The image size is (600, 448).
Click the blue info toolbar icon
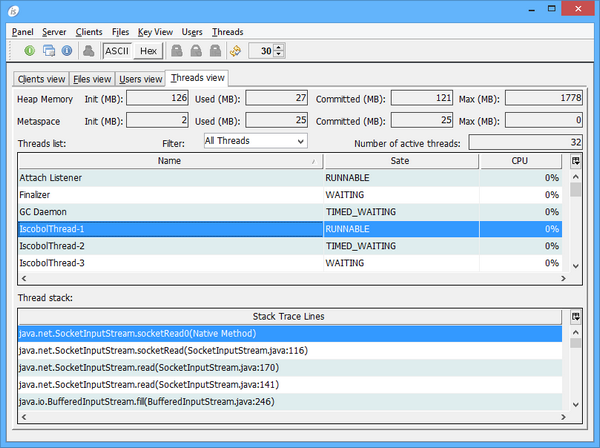pos(66,51)
